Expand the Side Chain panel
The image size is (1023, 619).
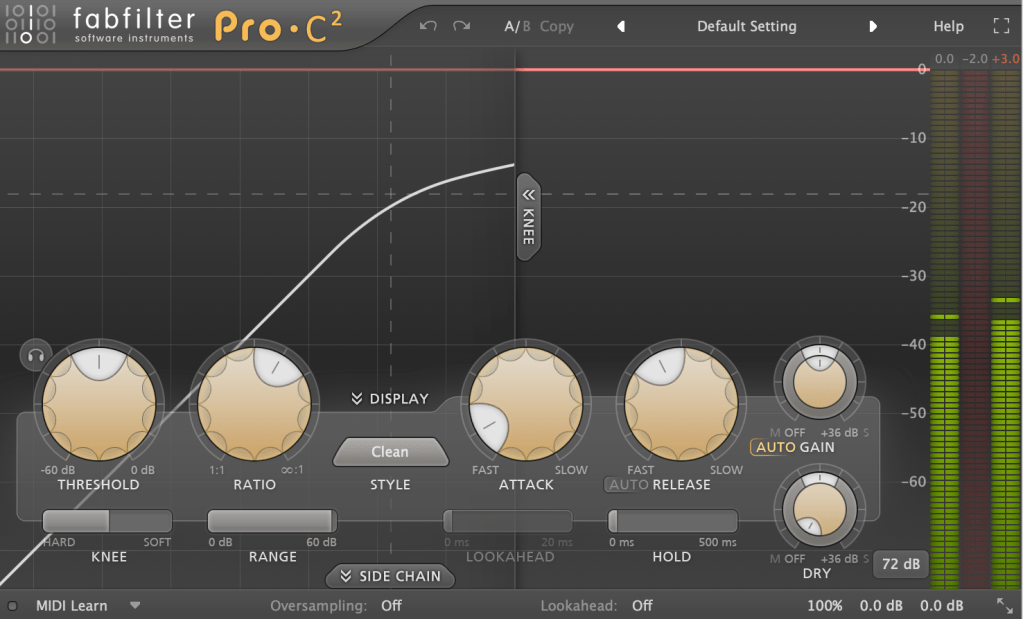point(390,576)
